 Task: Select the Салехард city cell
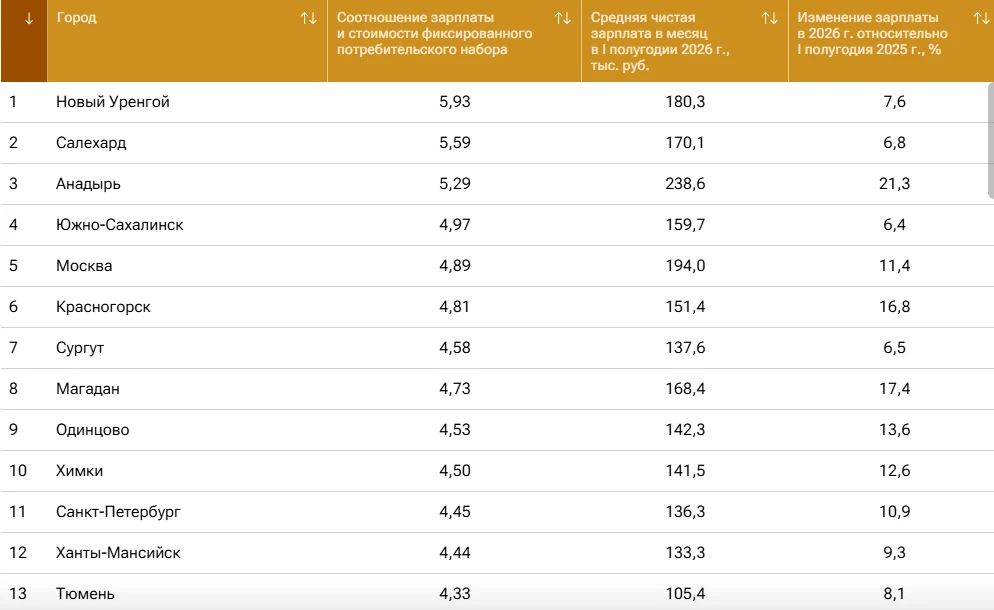[91, 143]
